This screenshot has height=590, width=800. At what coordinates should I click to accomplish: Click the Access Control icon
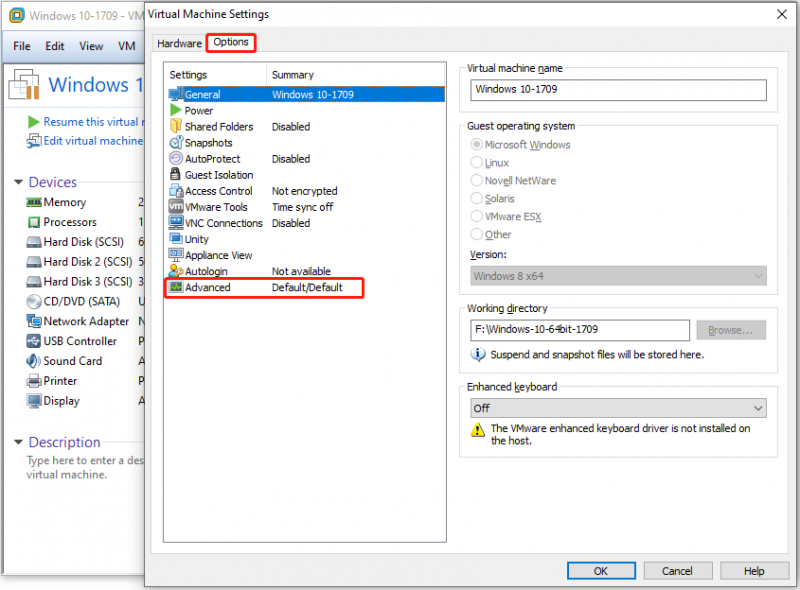point(176,190)
